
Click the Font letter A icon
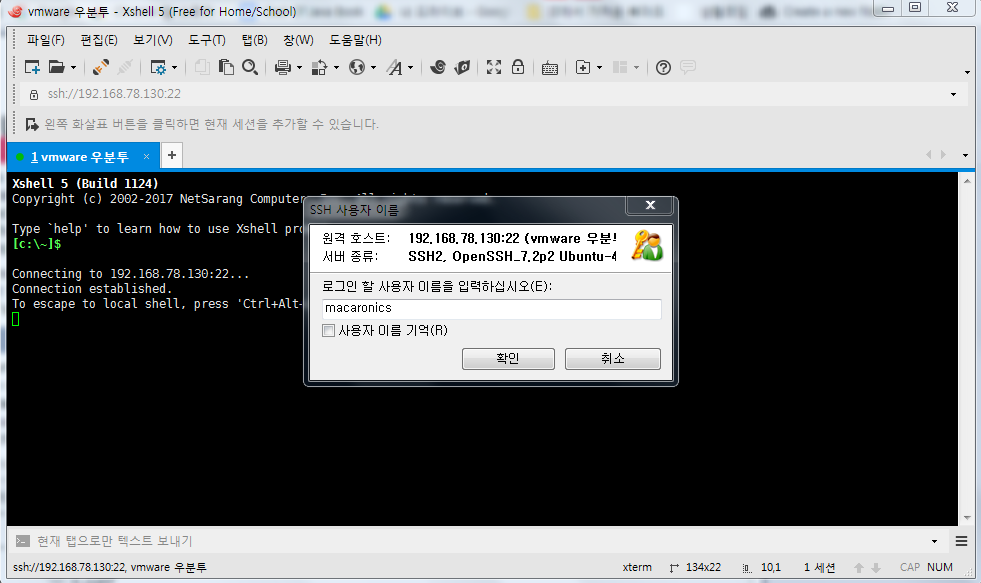(x=394, y=67)
